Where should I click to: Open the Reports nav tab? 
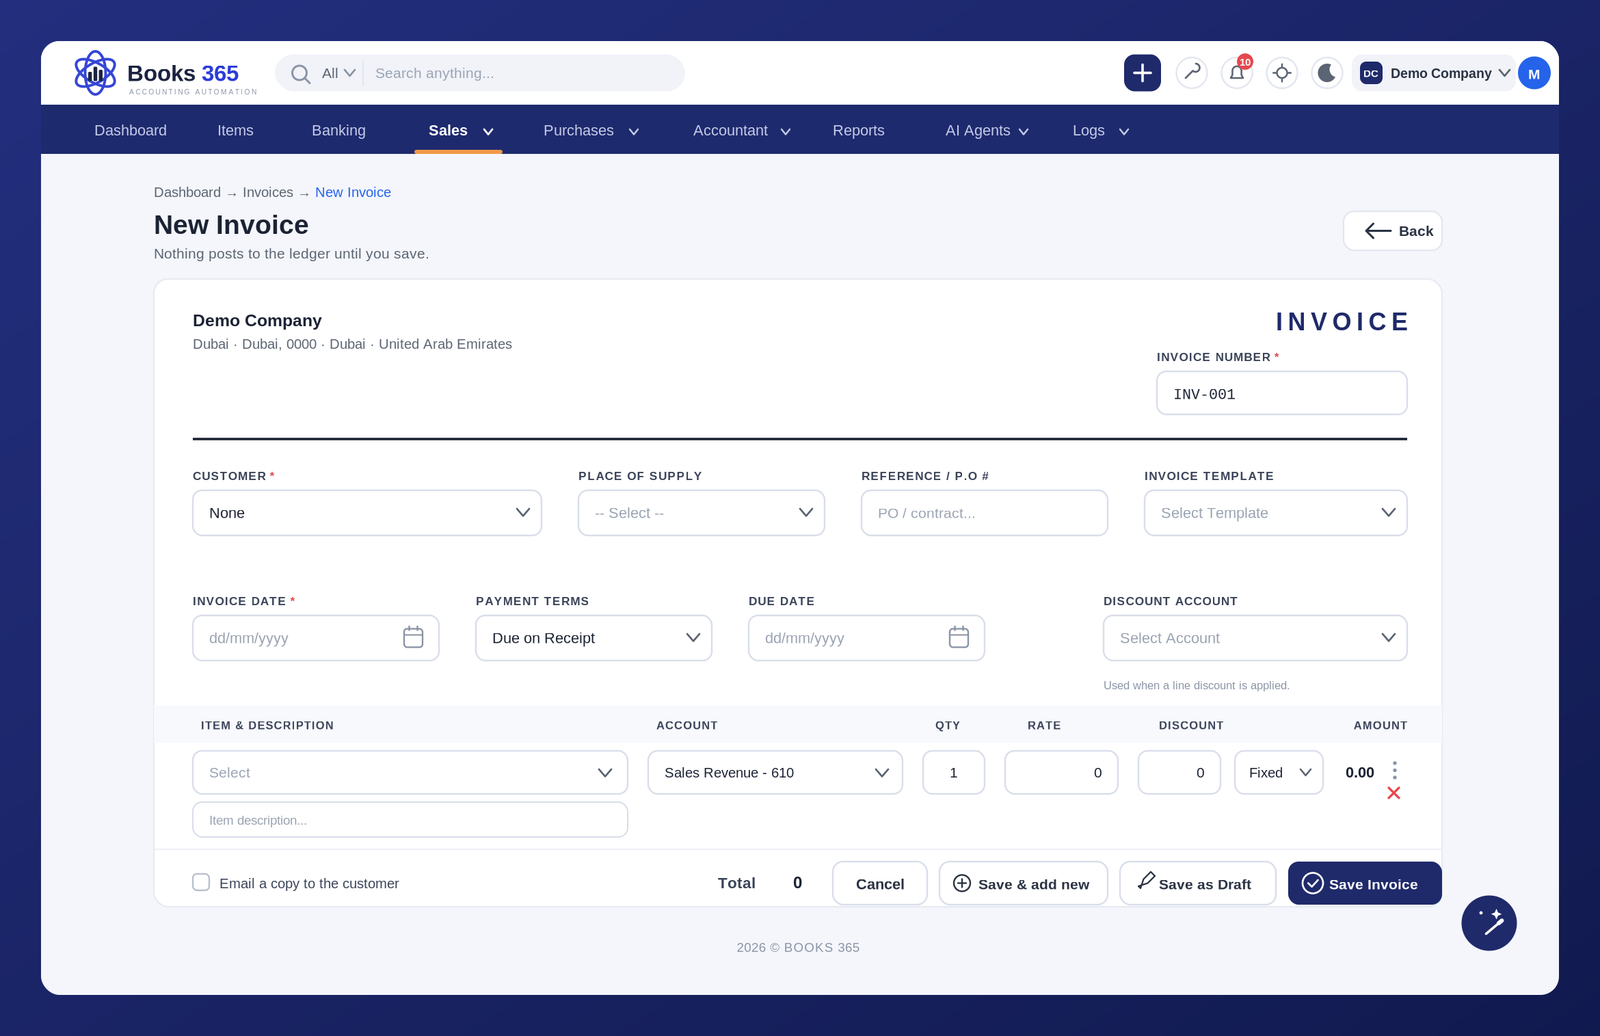(x=858, y=130)
